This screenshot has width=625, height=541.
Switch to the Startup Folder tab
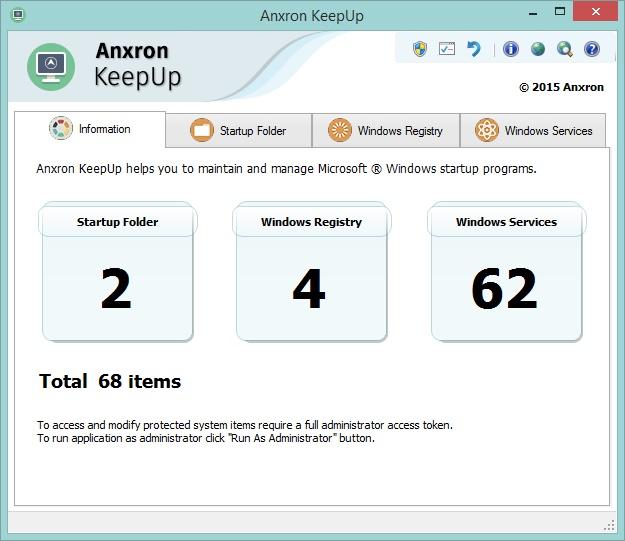[x=238, y=130]
